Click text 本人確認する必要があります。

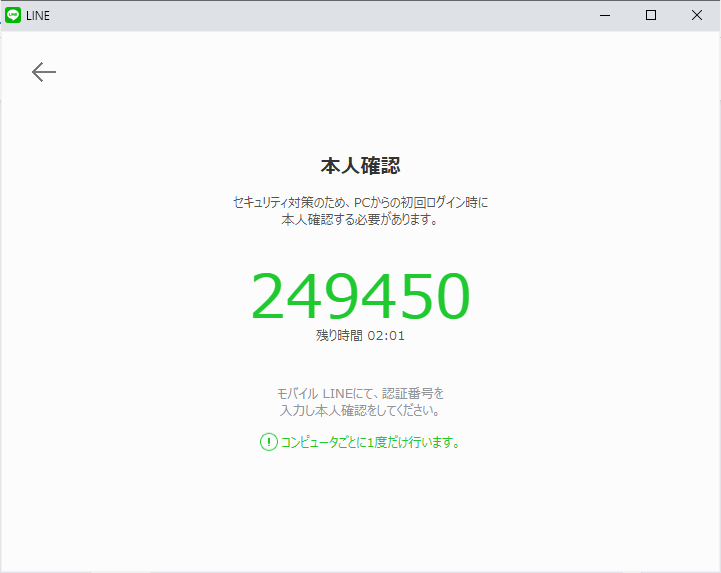pyautogui.click(x=360, y=220)
